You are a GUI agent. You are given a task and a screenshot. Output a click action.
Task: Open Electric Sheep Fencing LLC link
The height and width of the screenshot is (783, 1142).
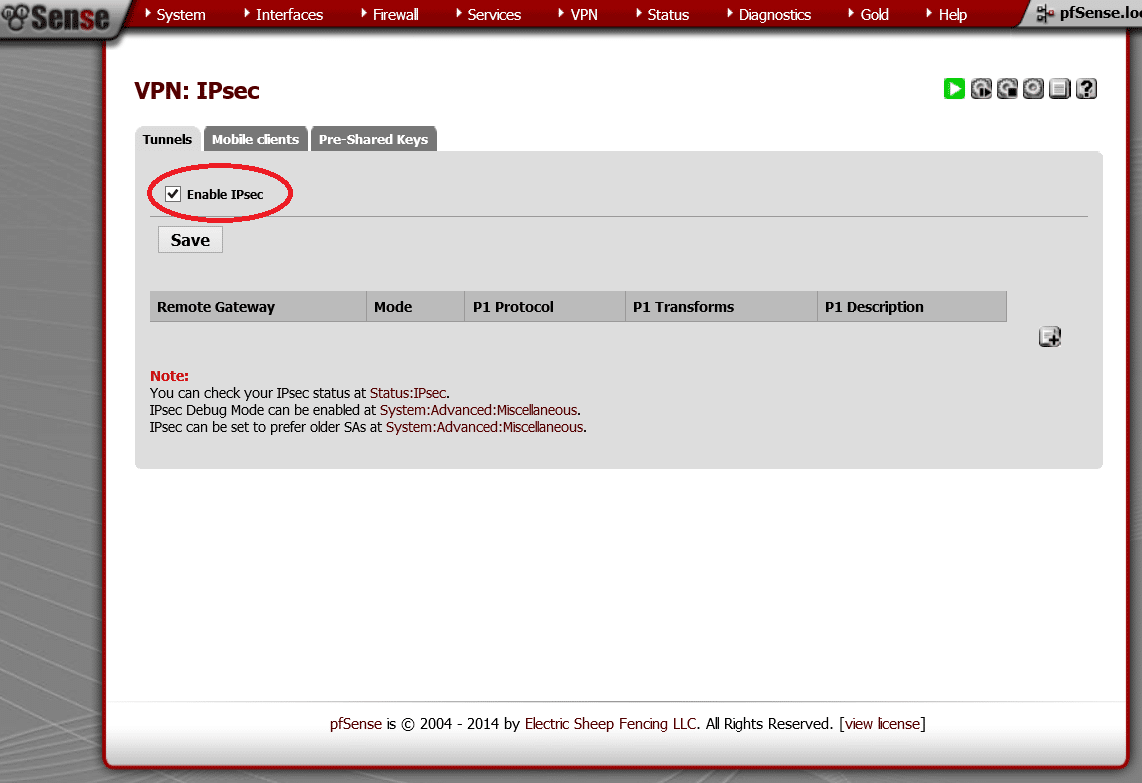click(x=610, y=724)
